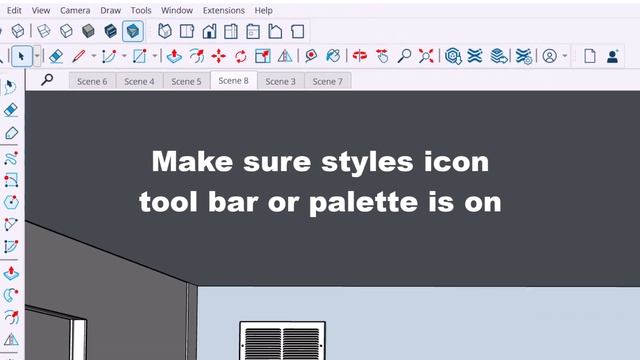Activate the Offset tool in top toolbar

(x=197, y=56)
